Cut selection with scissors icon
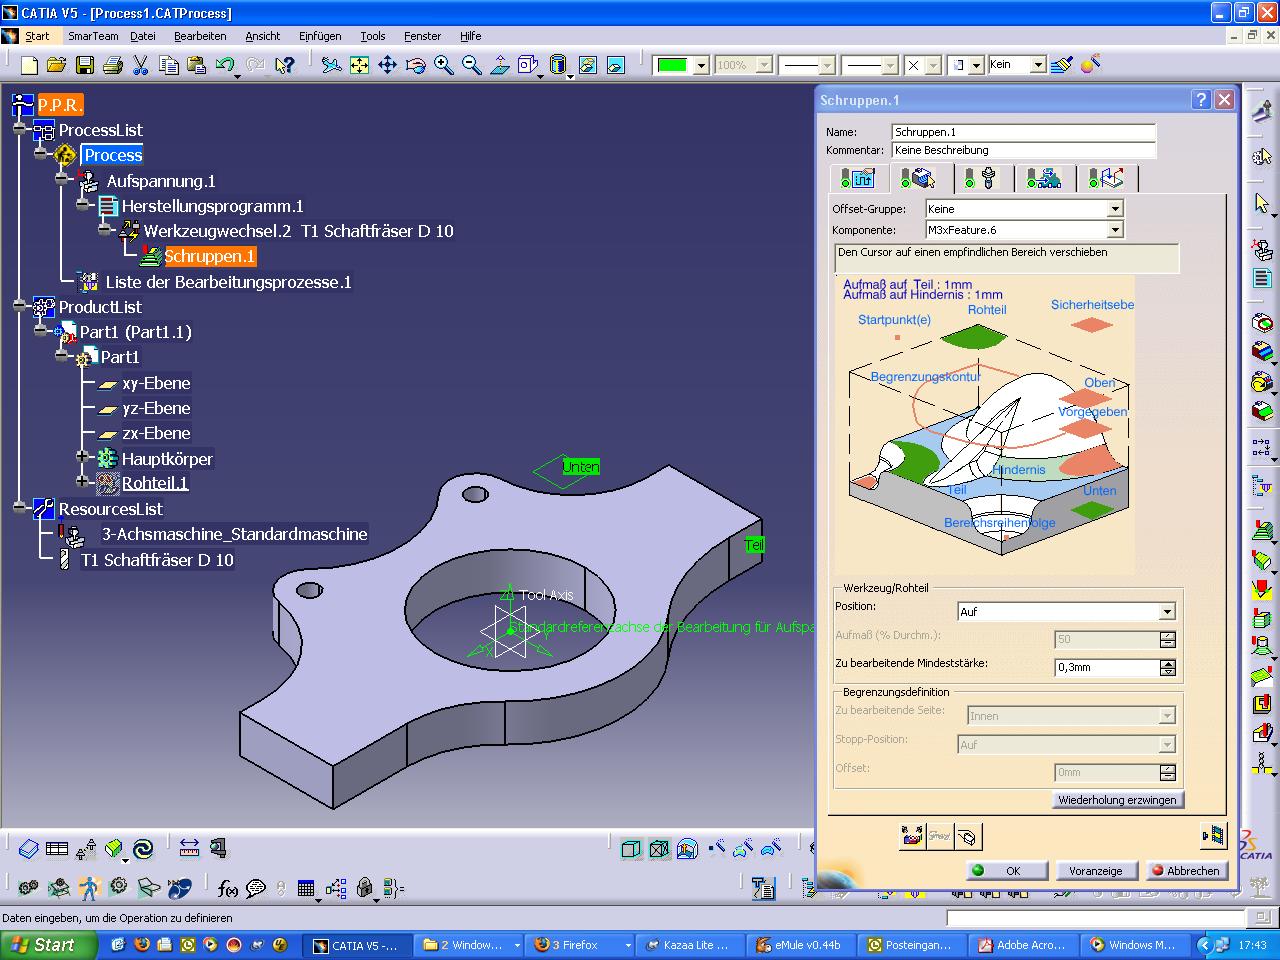This screenshot has height=960, width=1280. point(141,65)
